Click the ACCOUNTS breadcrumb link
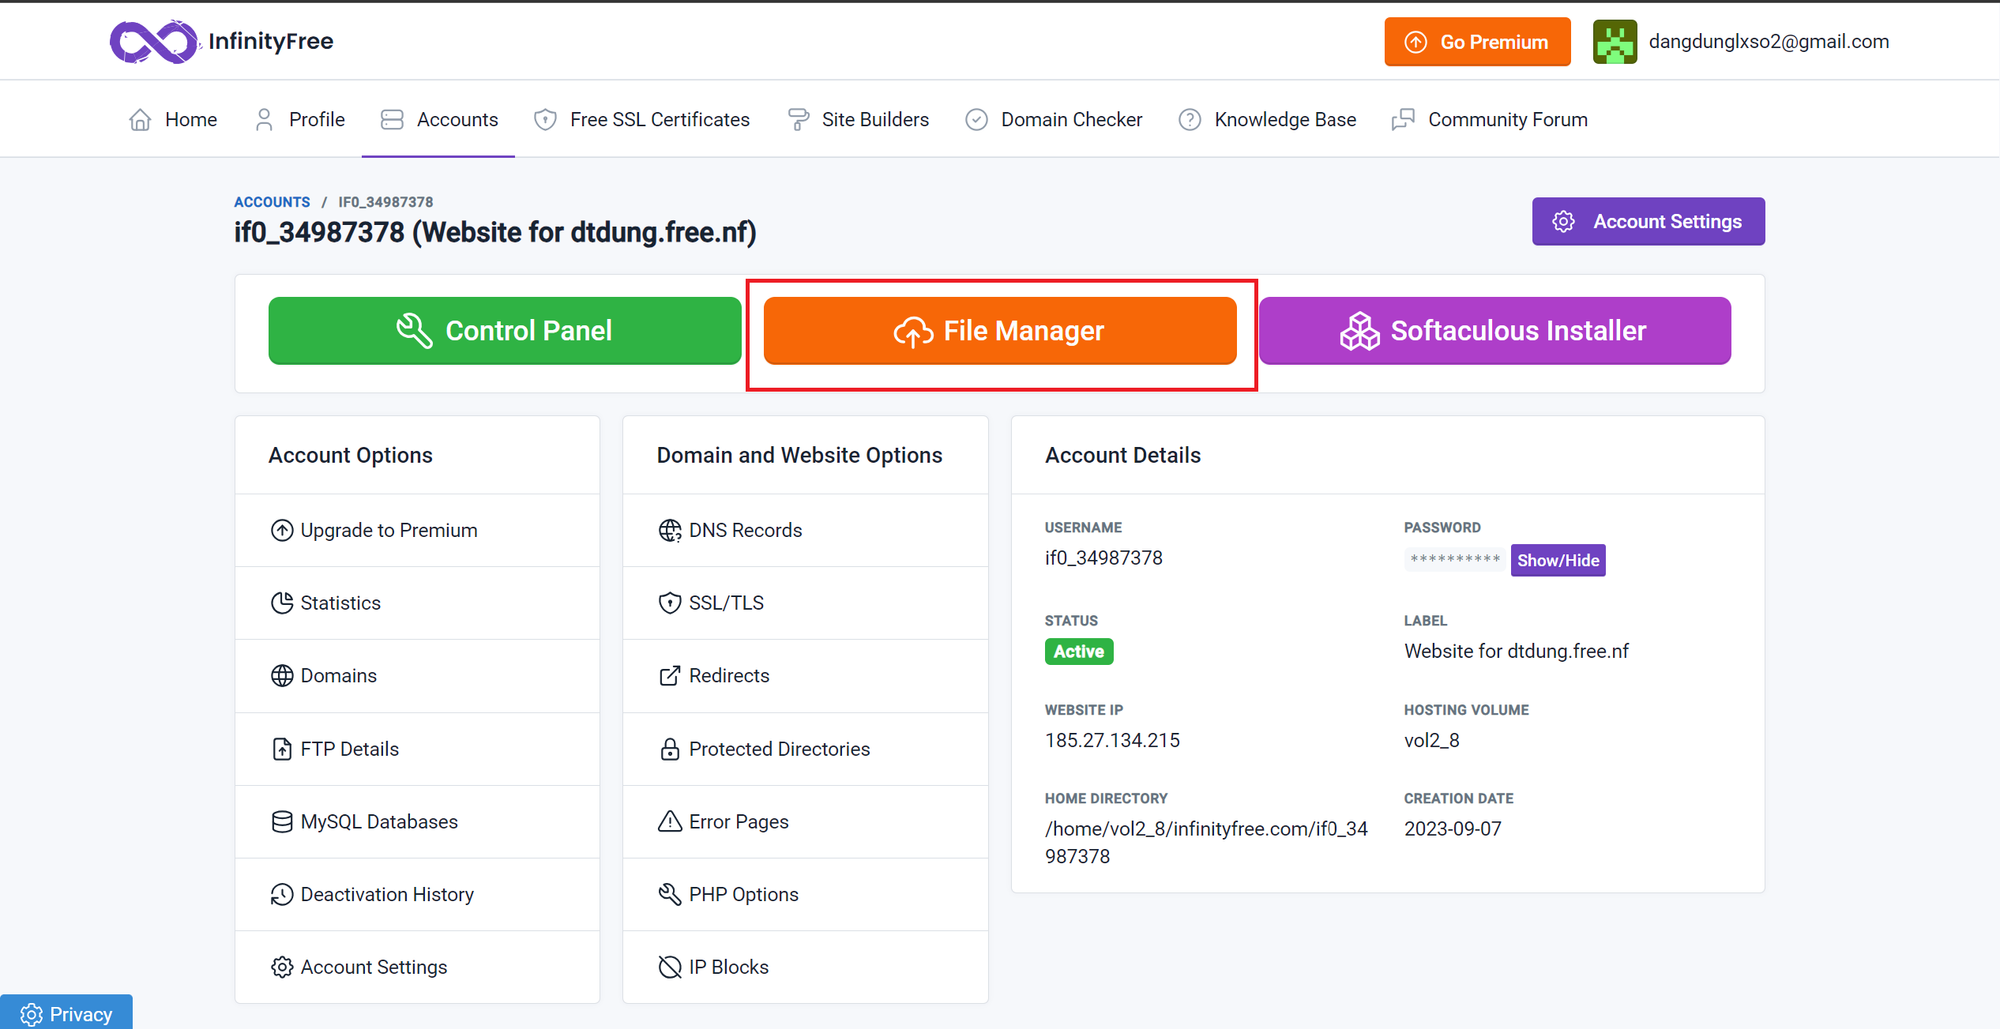Screen dimensions: 2000x1029 point(272,202)
